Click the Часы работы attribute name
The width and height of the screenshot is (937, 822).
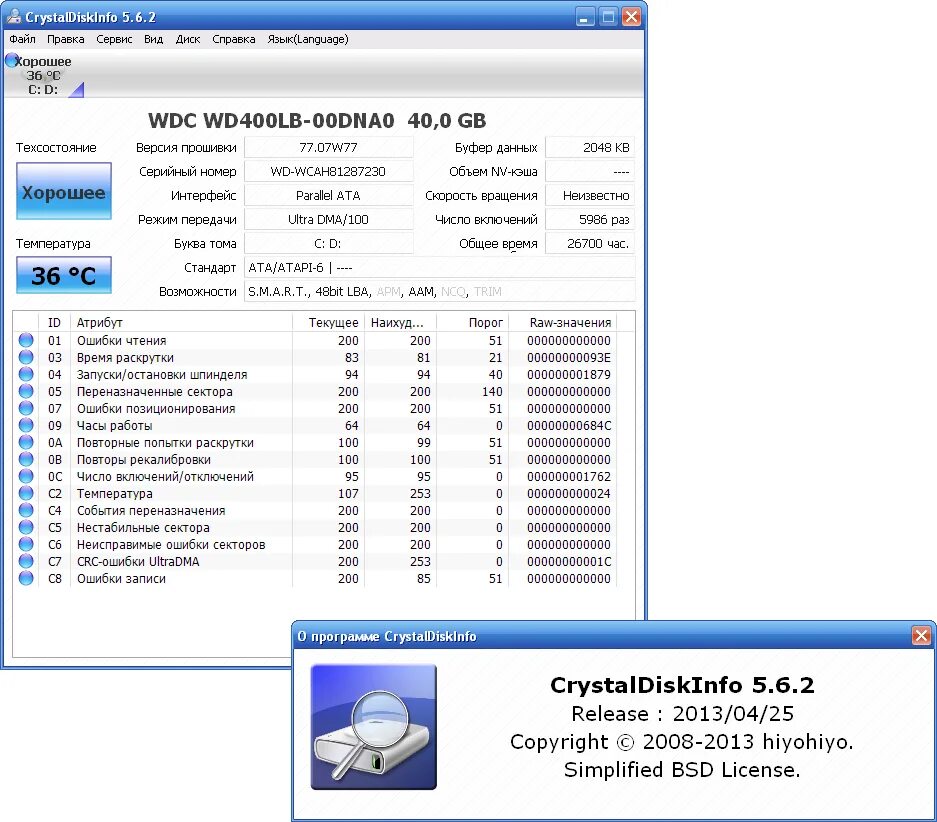click(x=114, y=425)
